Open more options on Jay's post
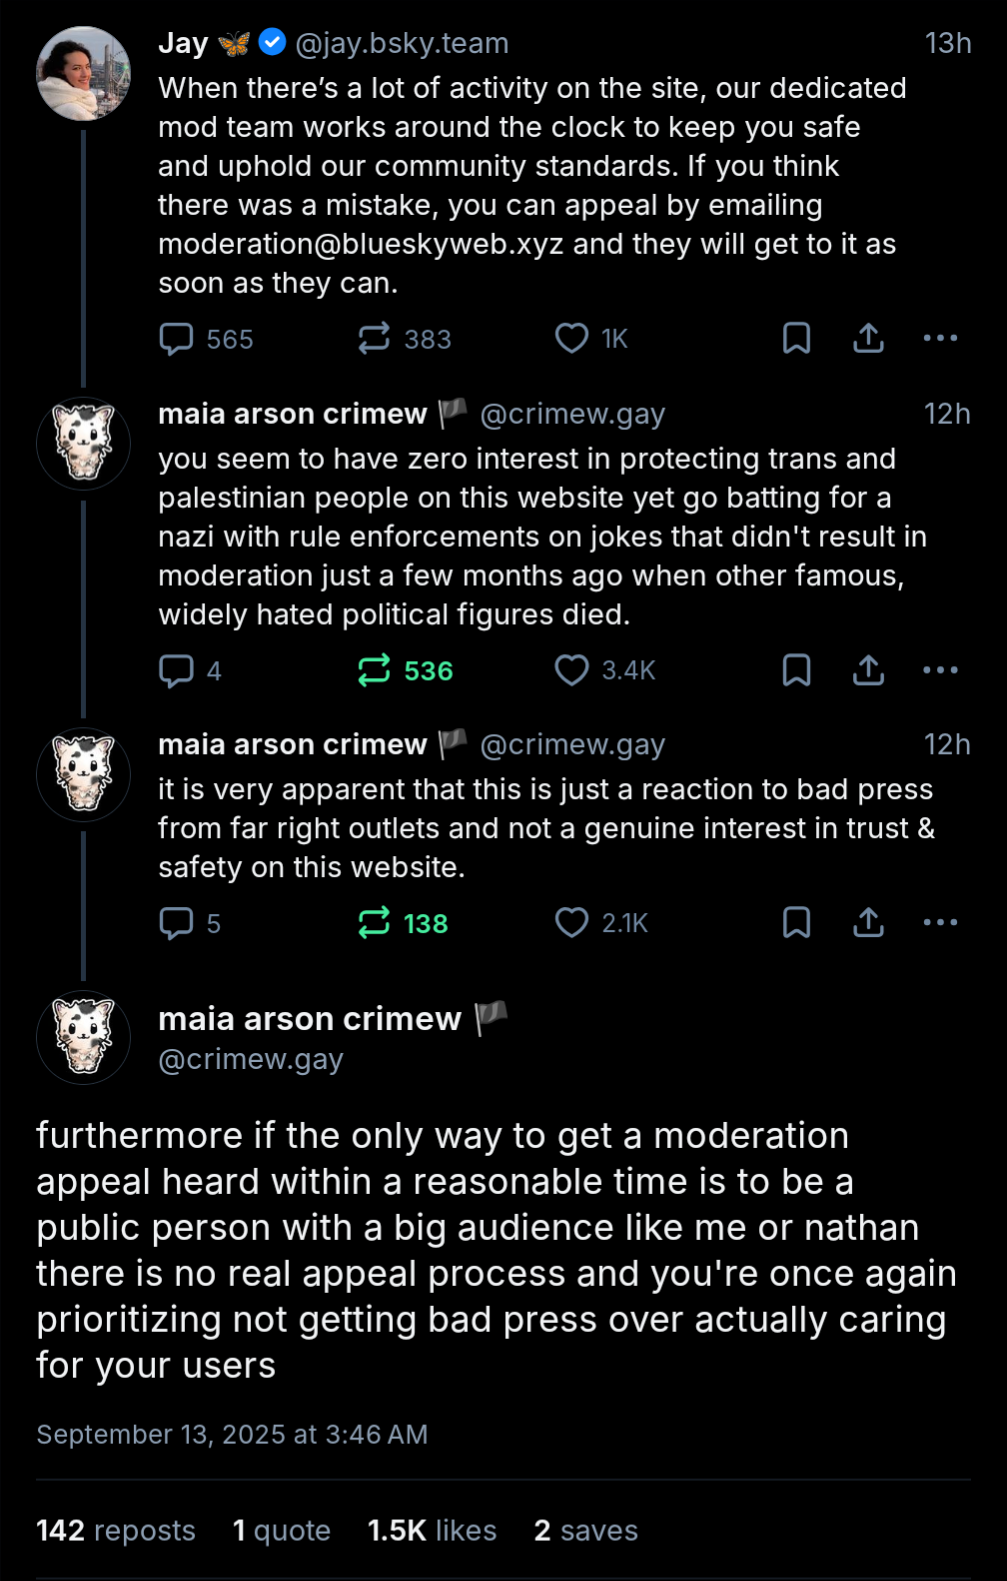This screenshot has width=1007, height=1581. [940, 339]
